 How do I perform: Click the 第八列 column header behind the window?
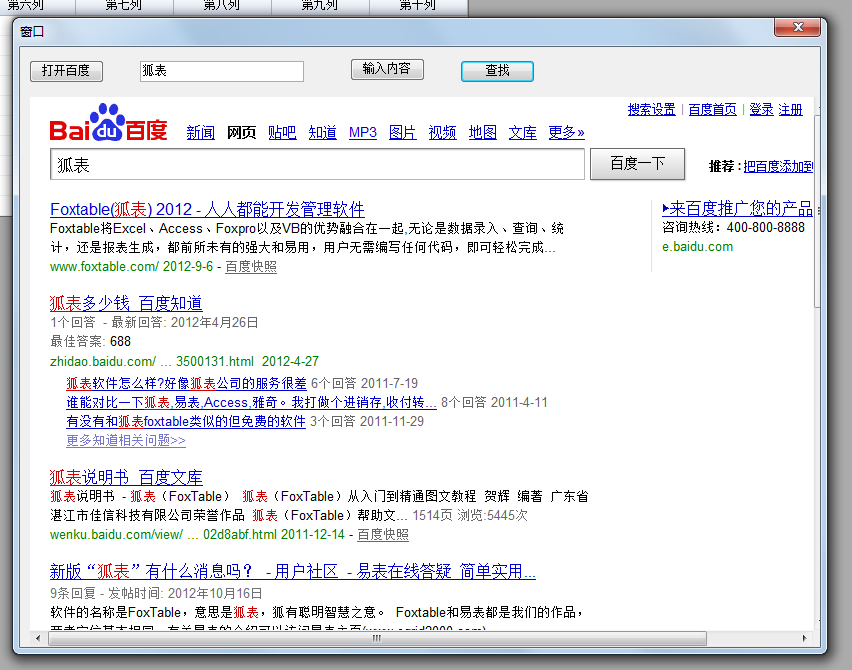[x=222, y=7]
